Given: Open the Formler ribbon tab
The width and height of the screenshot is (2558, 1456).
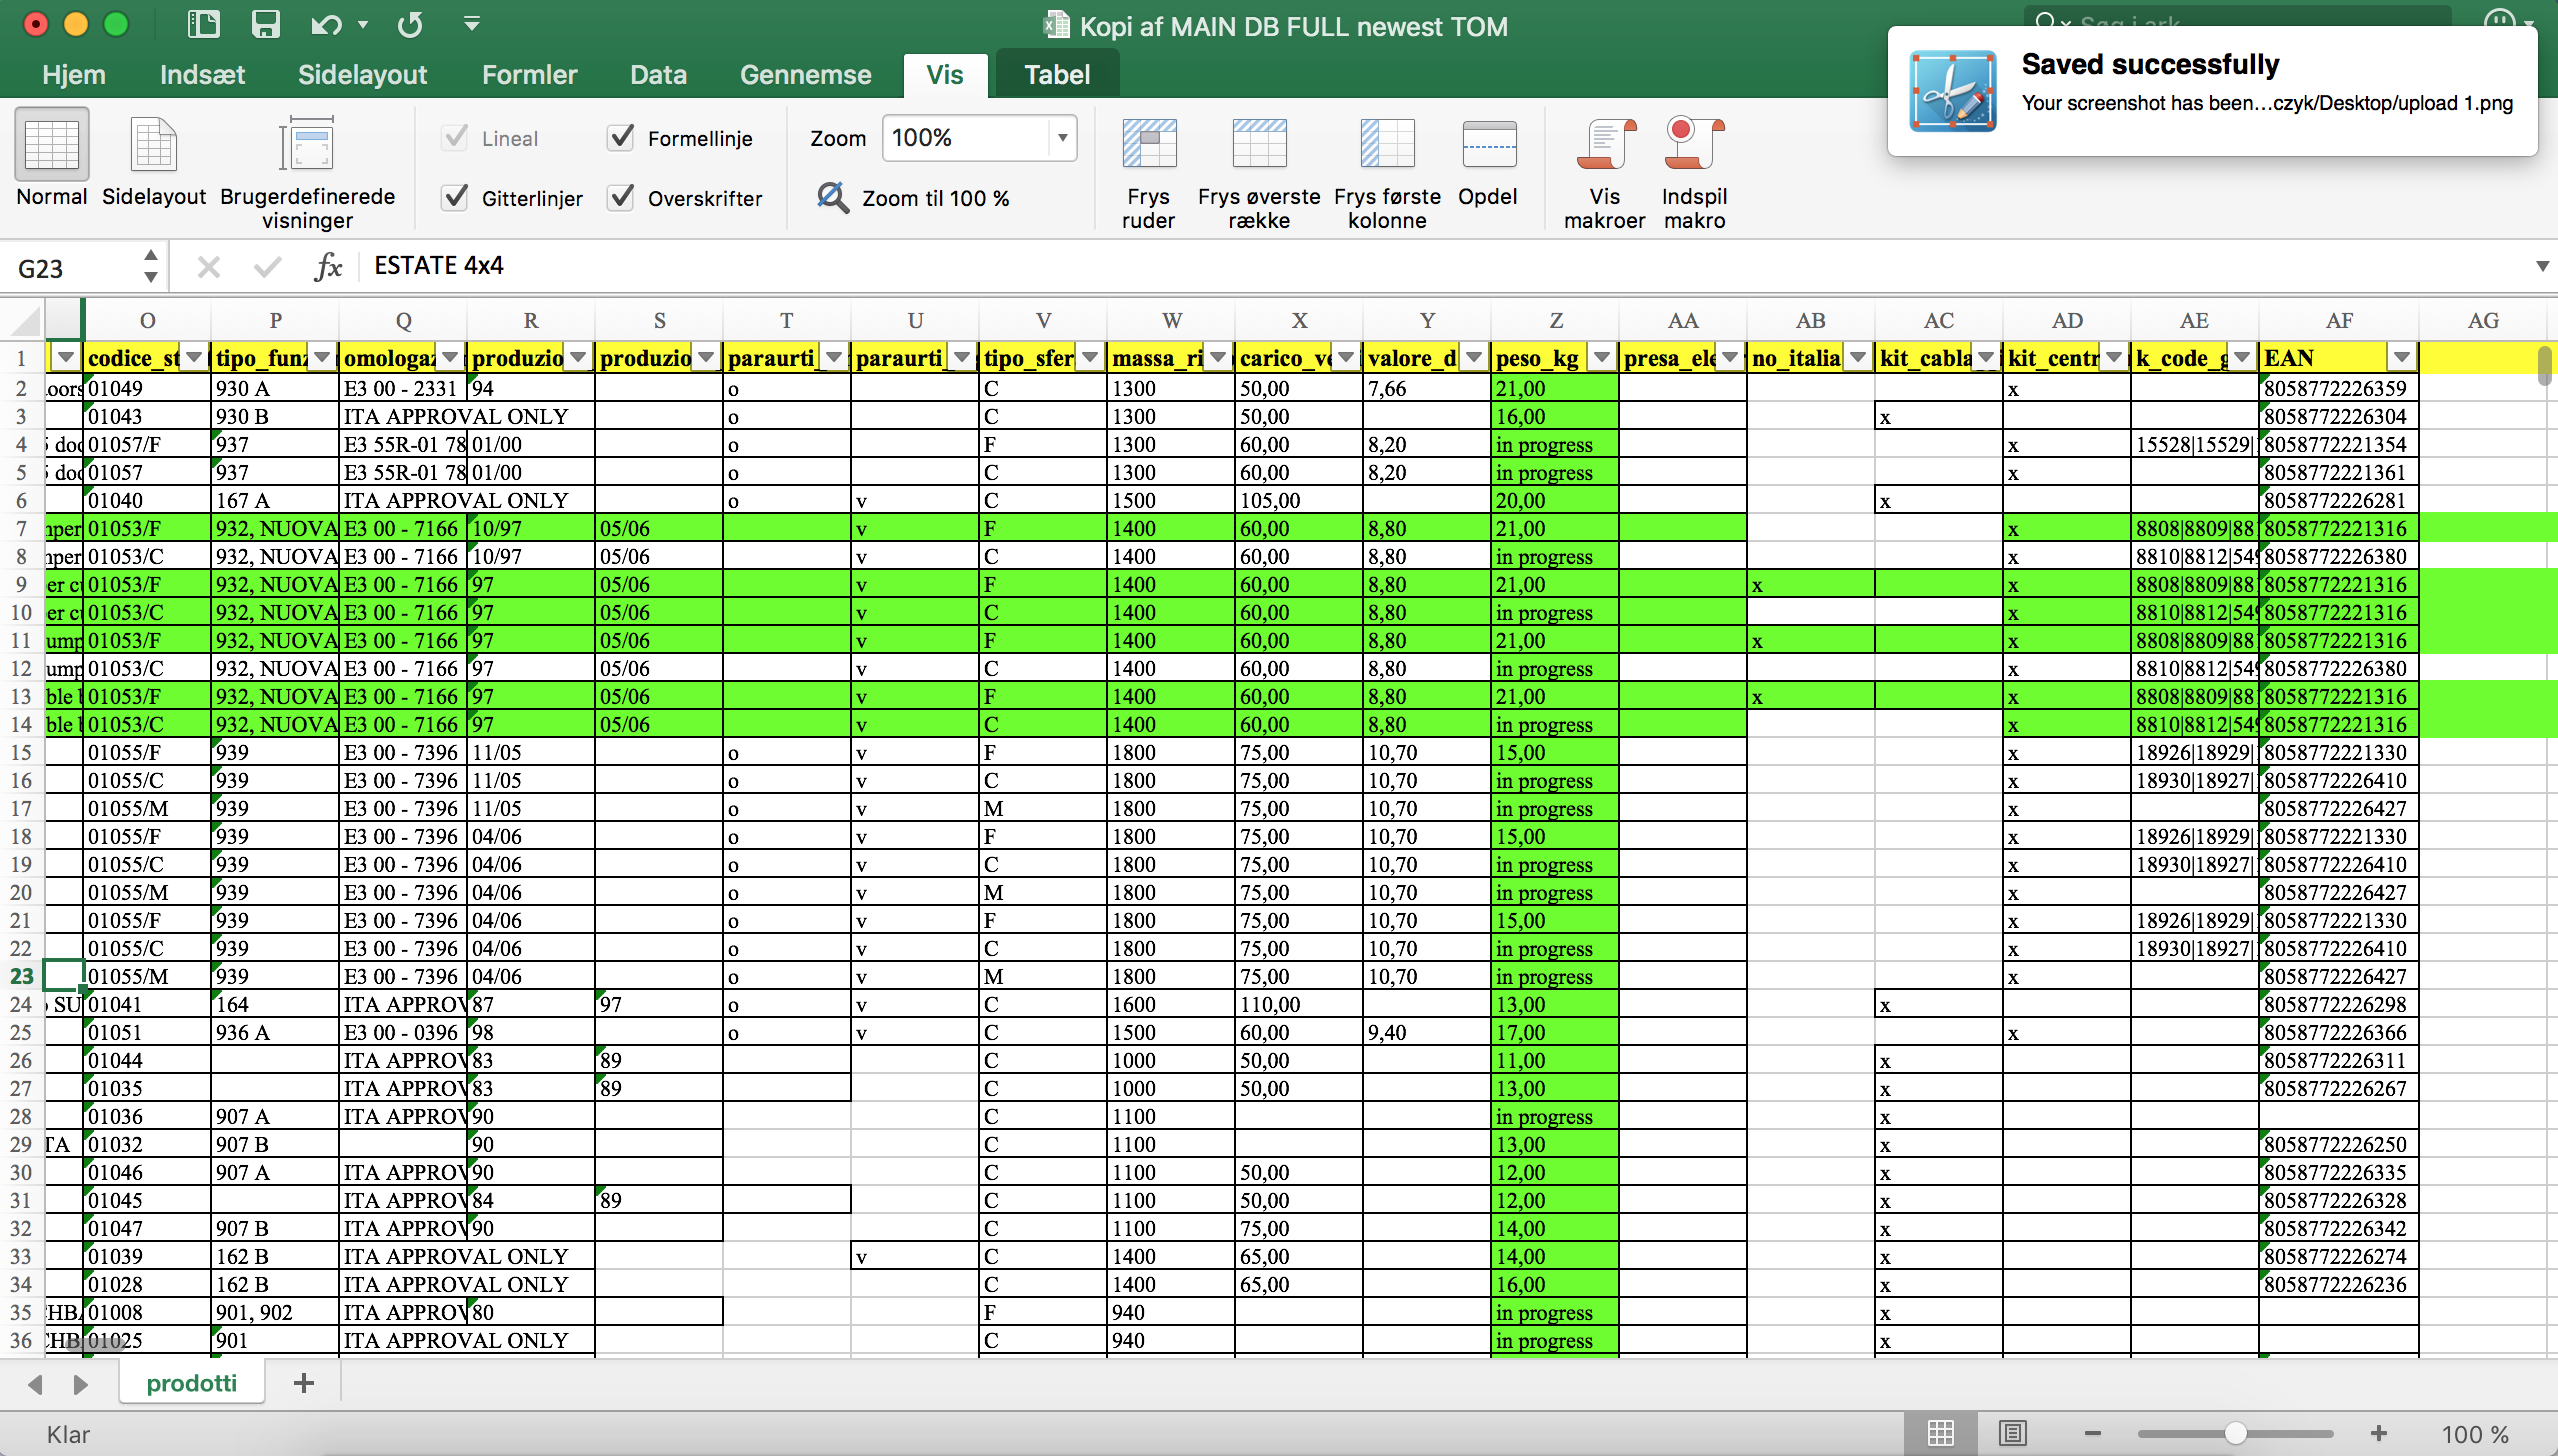Looking at the screenshot, I should 529,75.
